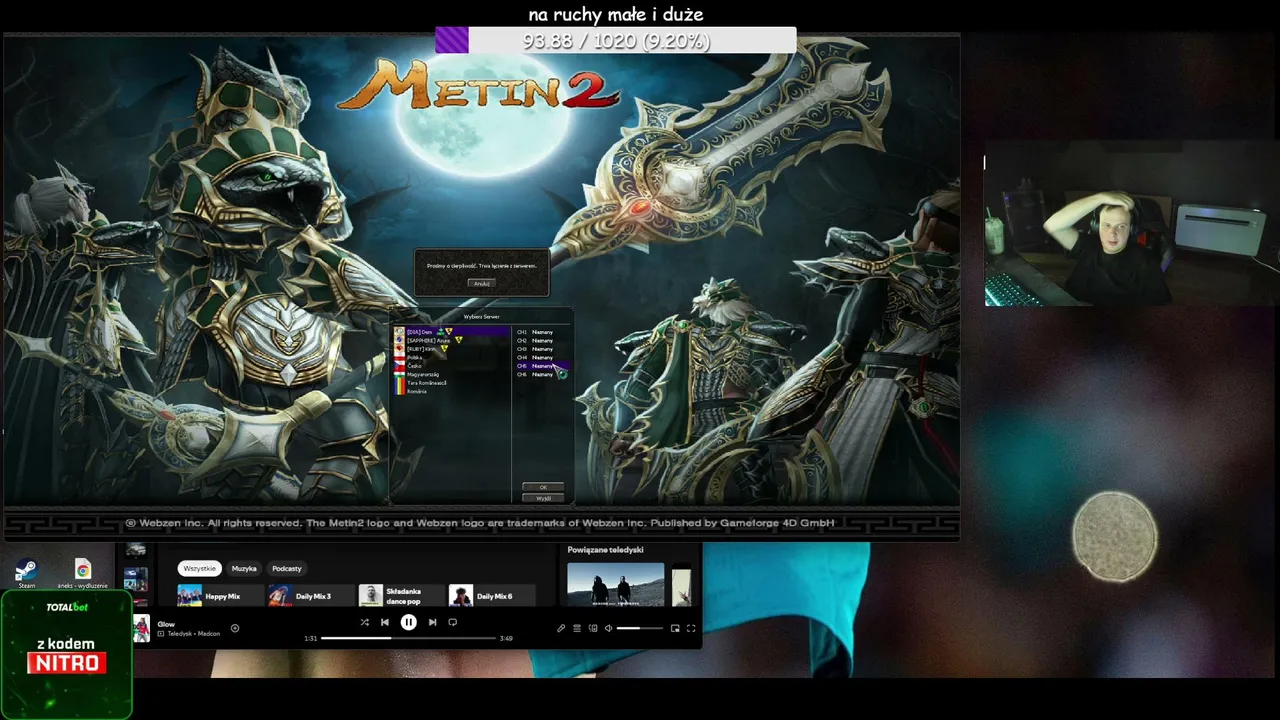Toggle repeat in the Spotify player

tap(452, 622)
